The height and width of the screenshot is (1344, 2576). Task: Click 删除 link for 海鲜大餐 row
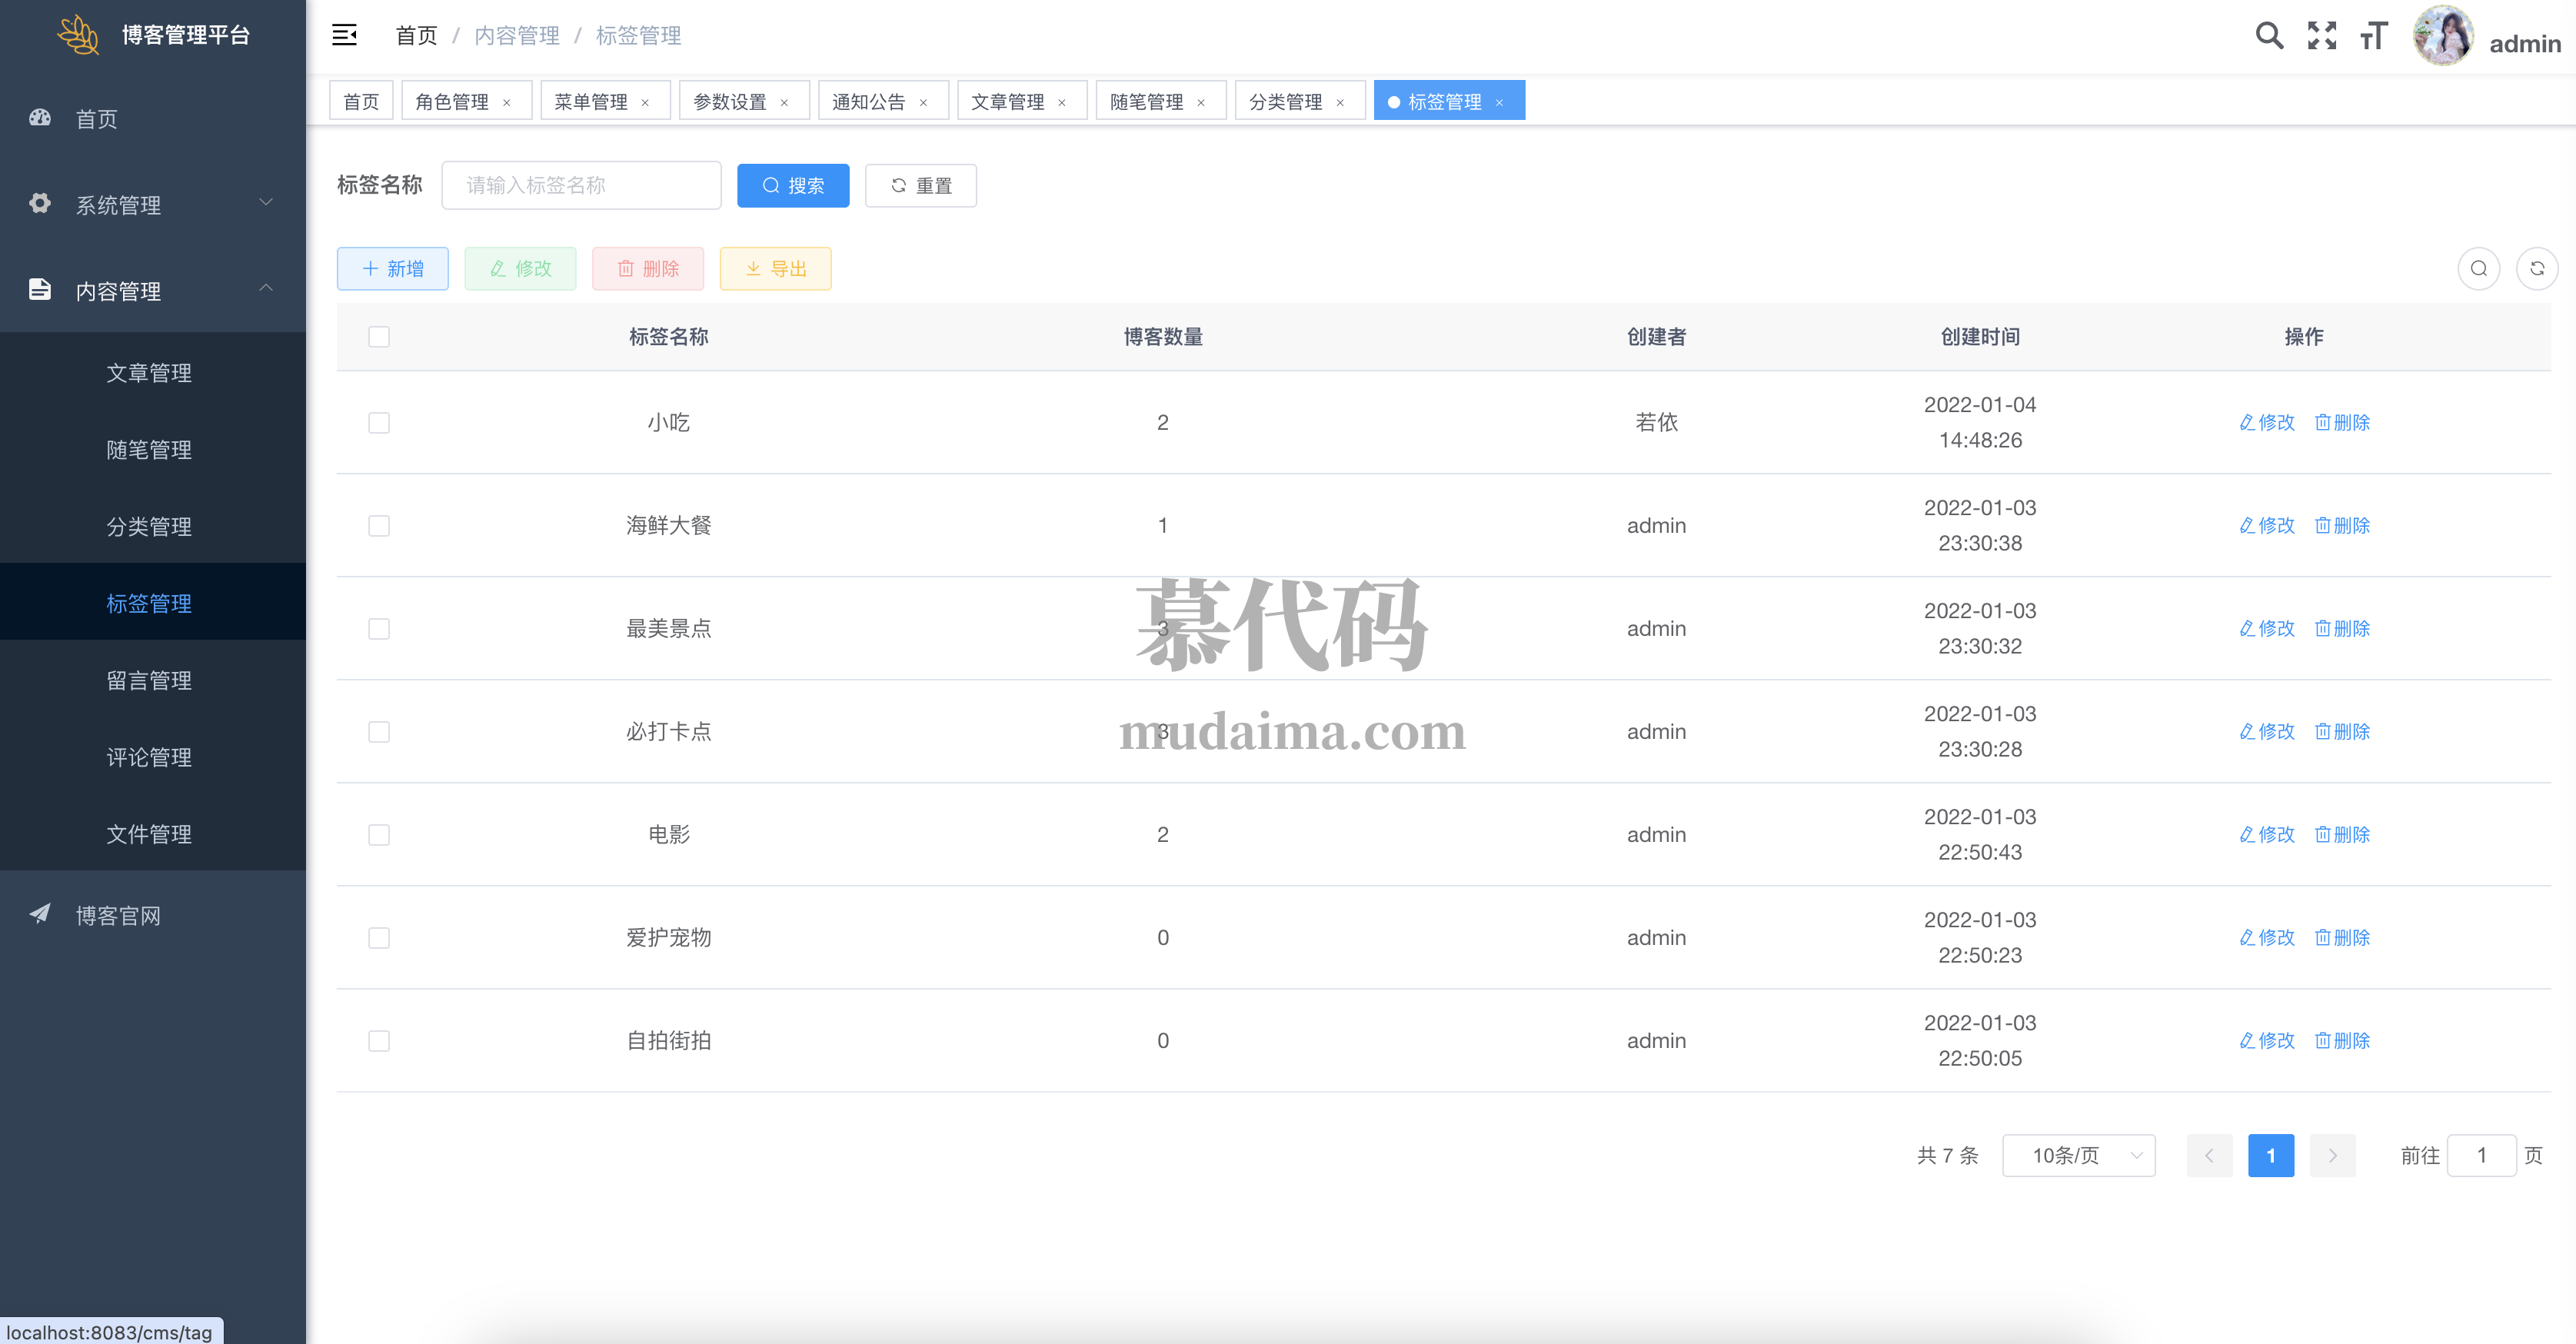(x=2342, y=526)
